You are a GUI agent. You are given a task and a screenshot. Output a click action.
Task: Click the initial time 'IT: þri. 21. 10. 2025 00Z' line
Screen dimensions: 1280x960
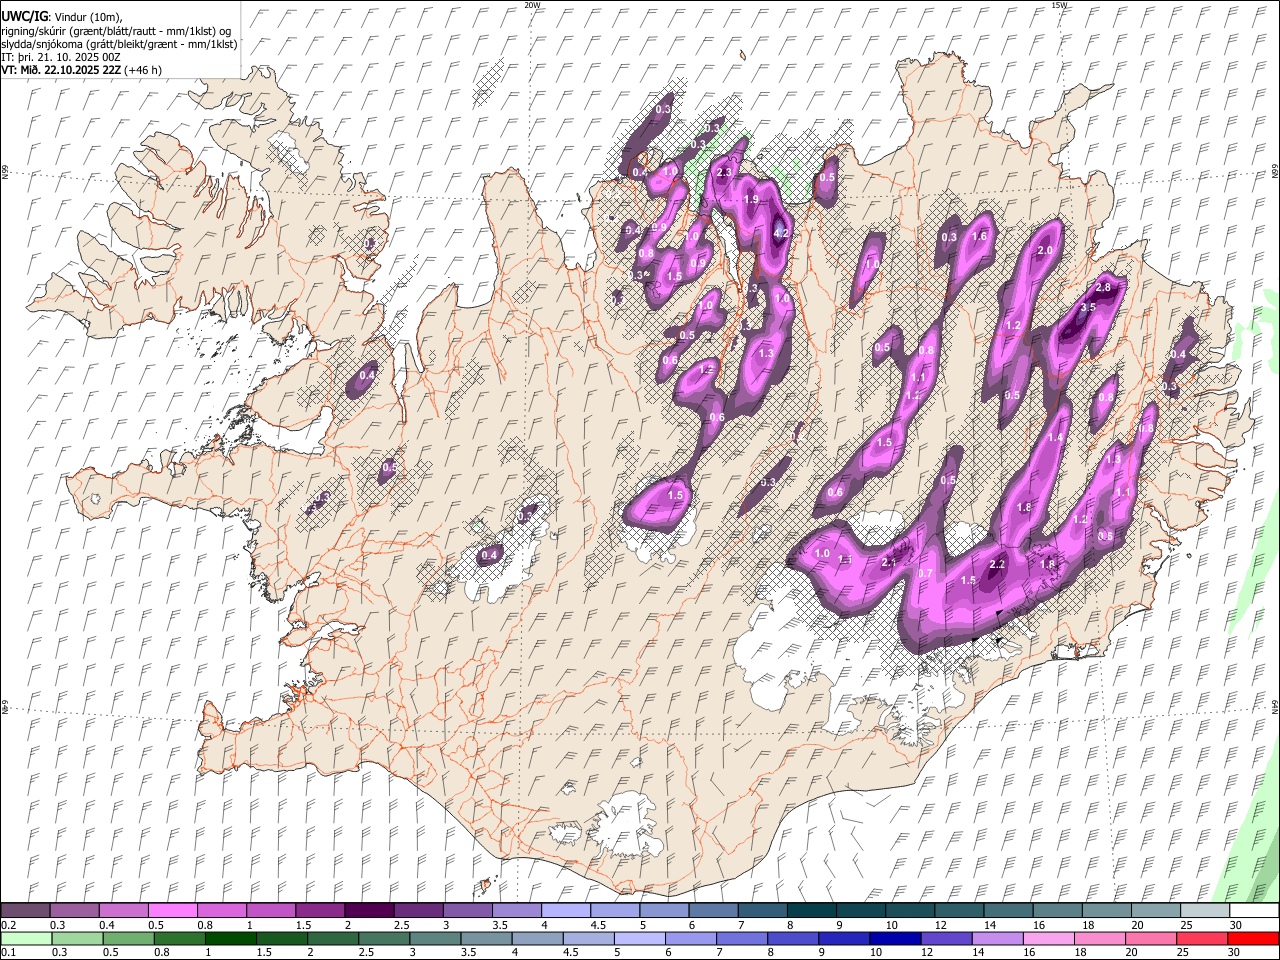pyautogui.click(x=61, y=57)
